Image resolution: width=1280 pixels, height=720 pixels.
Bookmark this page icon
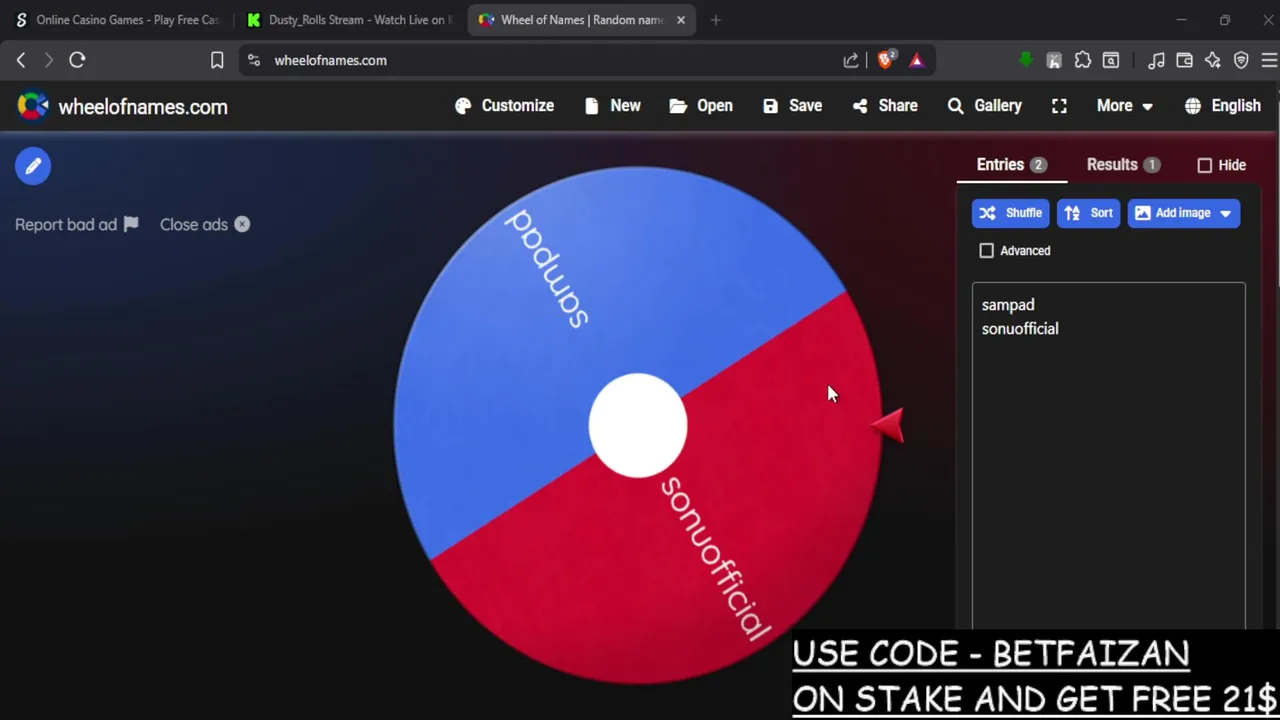[217, 60]
